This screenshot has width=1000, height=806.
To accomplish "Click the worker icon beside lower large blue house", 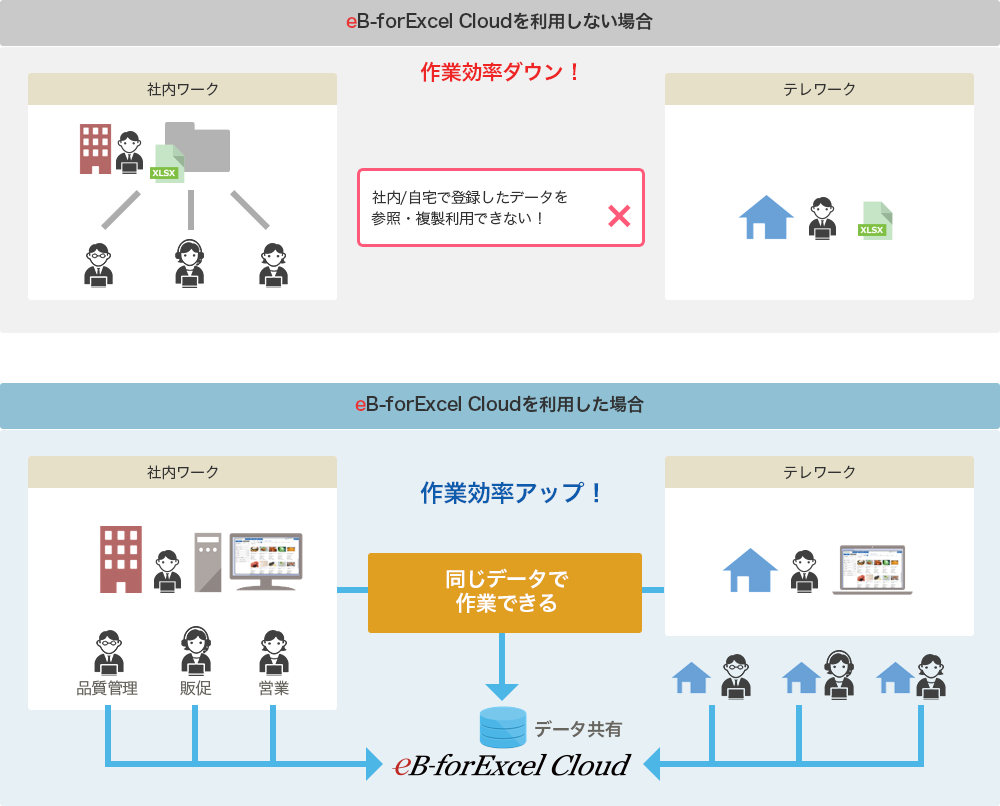I will [x=804, y=571].
